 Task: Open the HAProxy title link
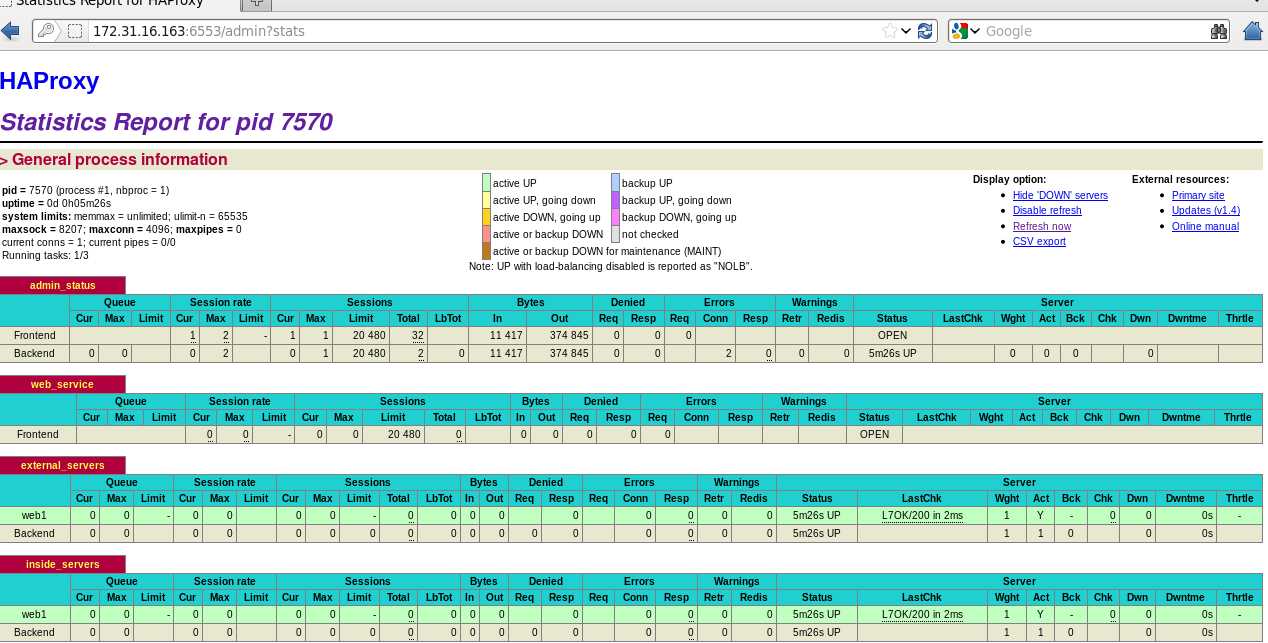point(50,82)
